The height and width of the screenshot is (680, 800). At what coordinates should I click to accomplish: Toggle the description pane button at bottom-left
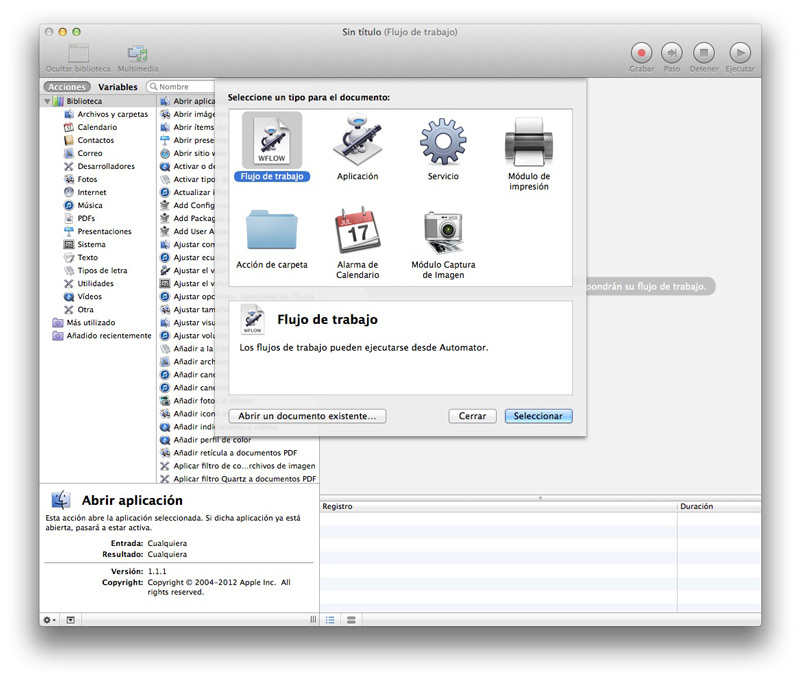pyautogui.click(x=71, y=620)
